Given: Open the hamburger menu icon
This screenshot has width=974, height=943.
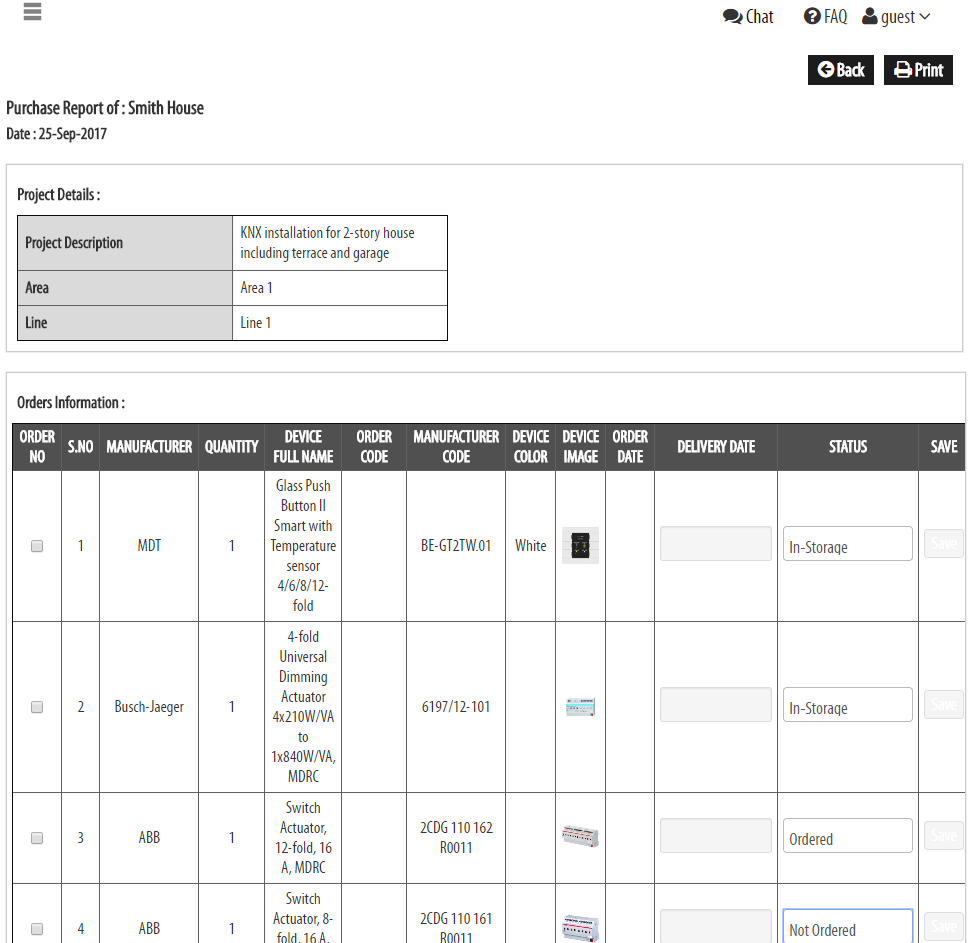Looking at the screenshot, I should coord(32,12).
